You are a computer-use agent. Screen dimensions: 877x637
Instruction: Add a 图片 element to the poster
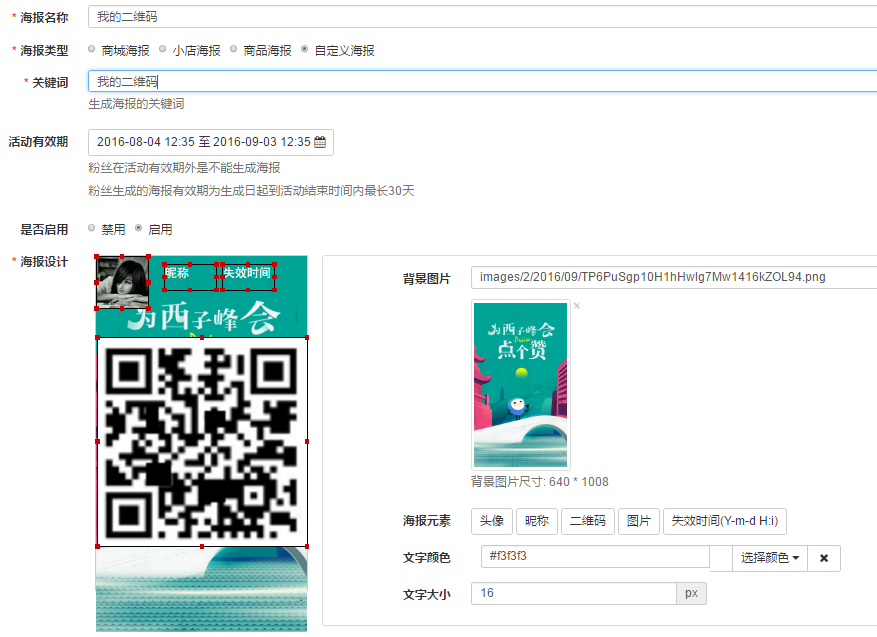[639, 521]
